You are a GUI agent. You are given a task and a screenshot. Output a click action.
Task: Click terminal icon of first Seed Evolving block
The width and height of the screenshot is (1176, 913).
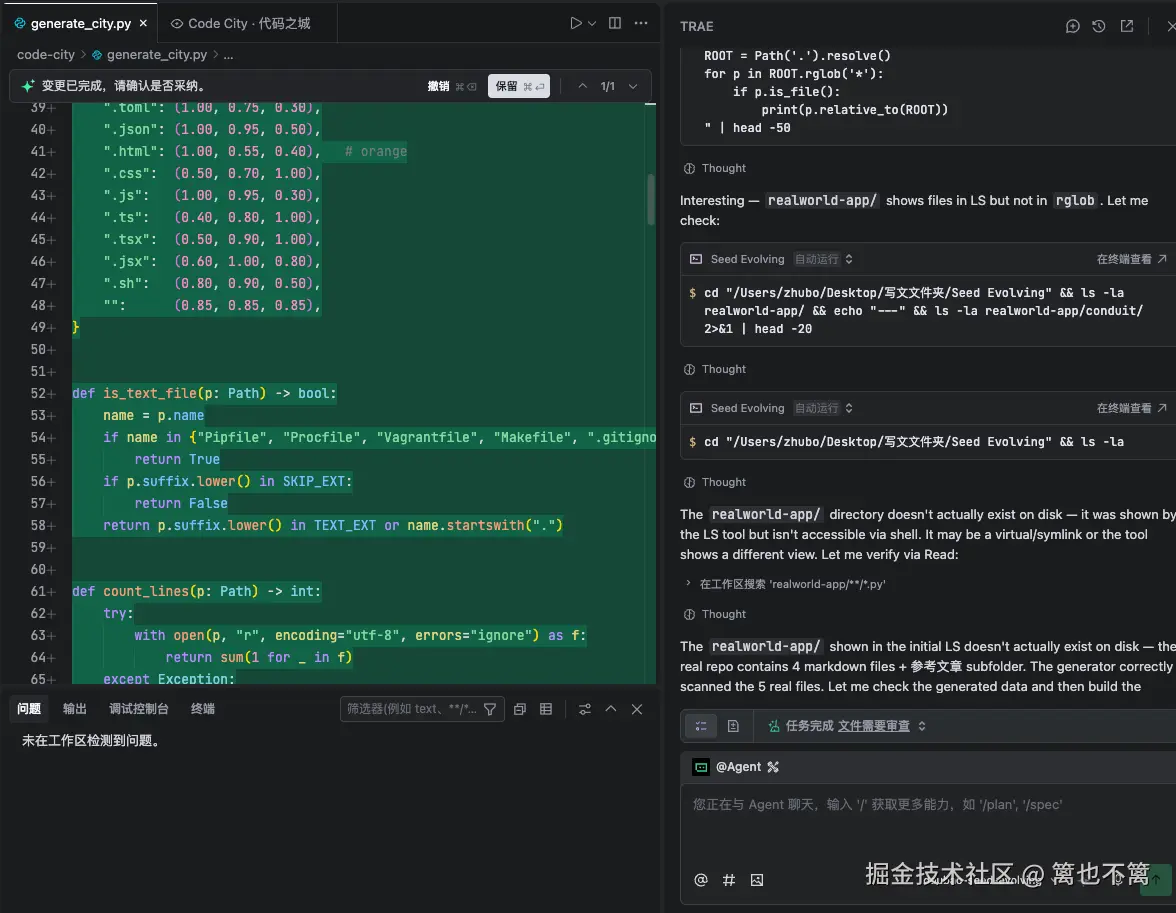(696, 259)
